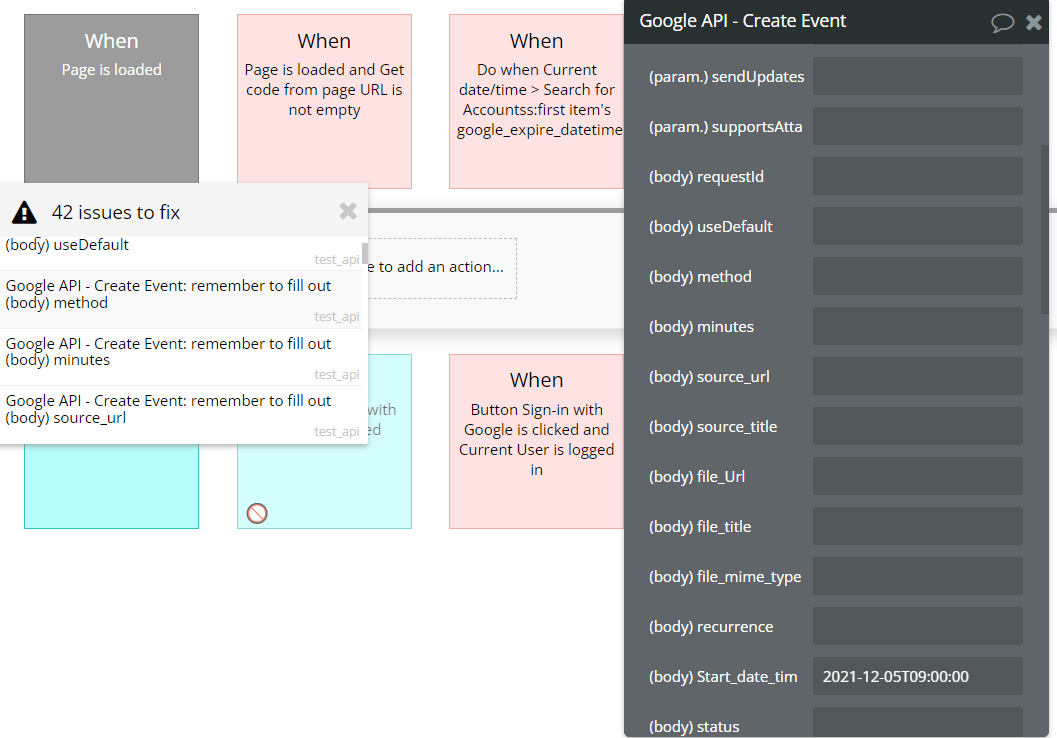1057x738 pixels.
Task: Select the 'Button Sign-in with Google is clicked' event
Action: click(x=537, y=441)
